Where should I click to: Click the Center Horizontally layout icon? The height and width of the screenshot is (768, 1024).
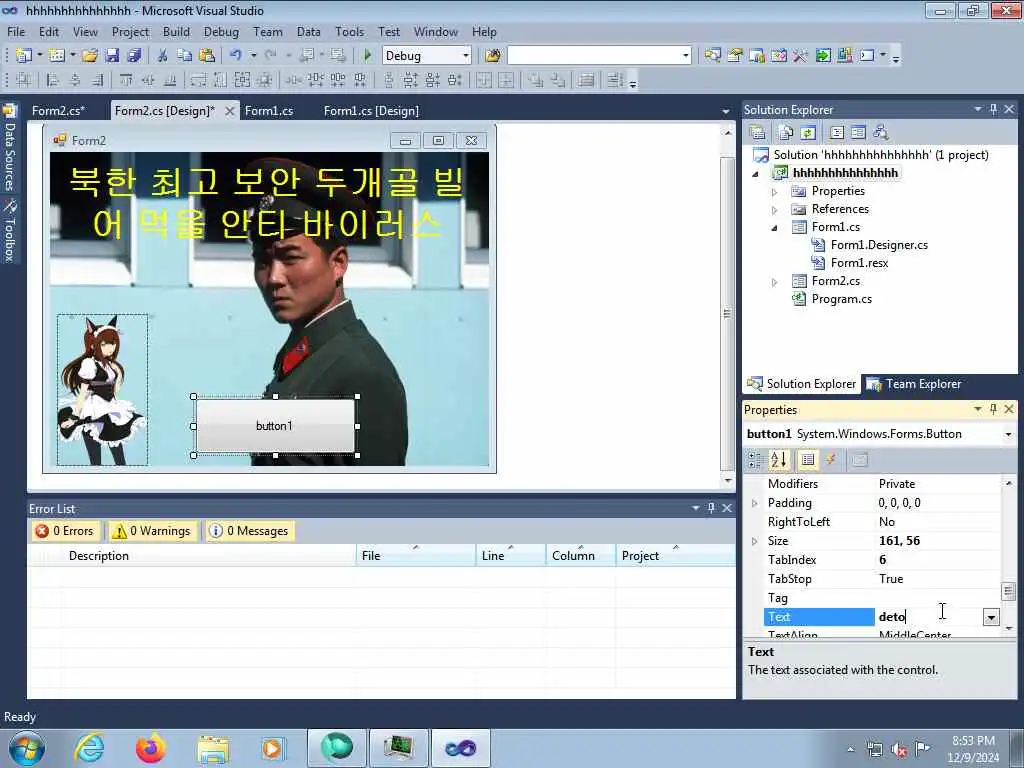(x=483, y=80)
